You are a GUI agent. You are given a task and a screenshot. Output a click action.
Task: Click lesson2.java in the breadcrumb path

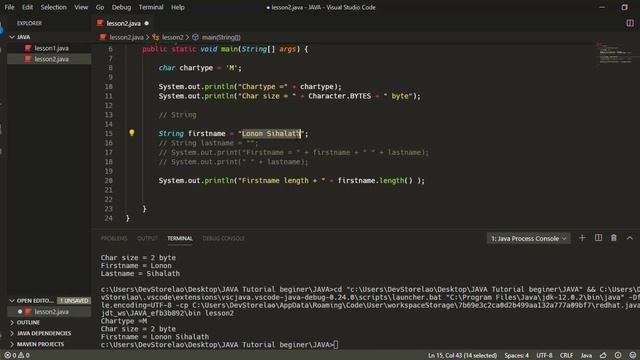126,38
